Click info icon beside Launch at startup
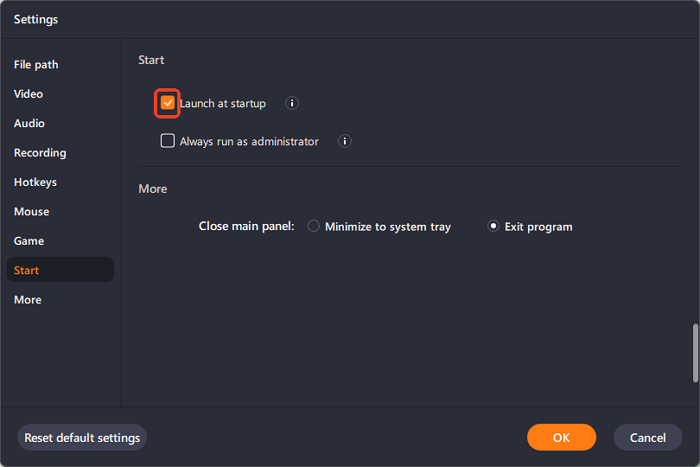Viewport: 700px width, 467px height. tap(292, 103)
